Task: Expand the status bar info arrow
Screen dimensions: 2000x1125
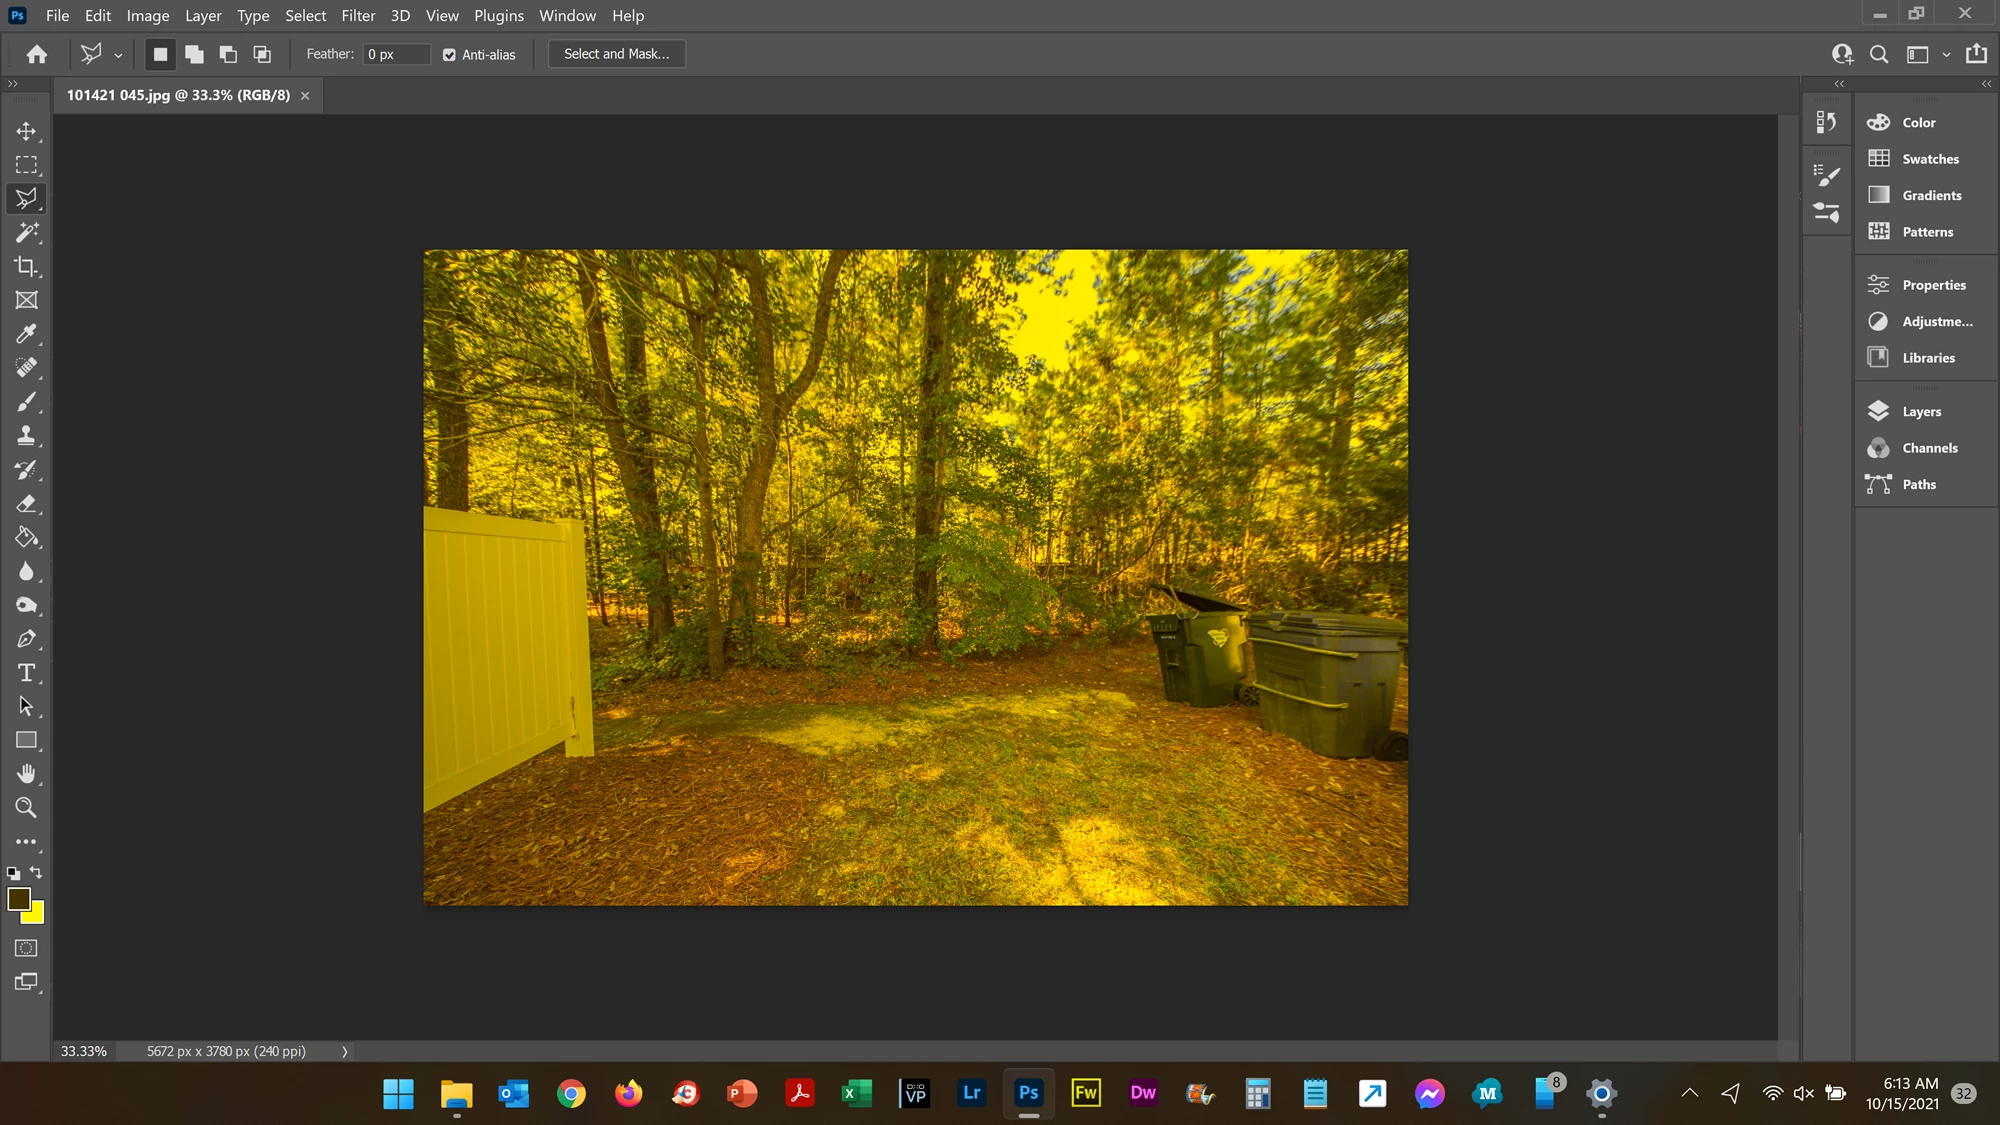Action: pyautogui.click(x=344, y=1052)
